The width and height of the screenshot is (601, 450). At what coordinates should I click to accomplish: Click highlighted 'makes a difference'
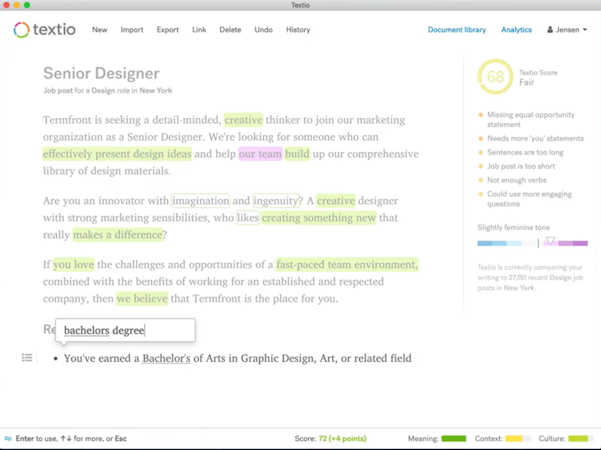[x=118, y=234]
